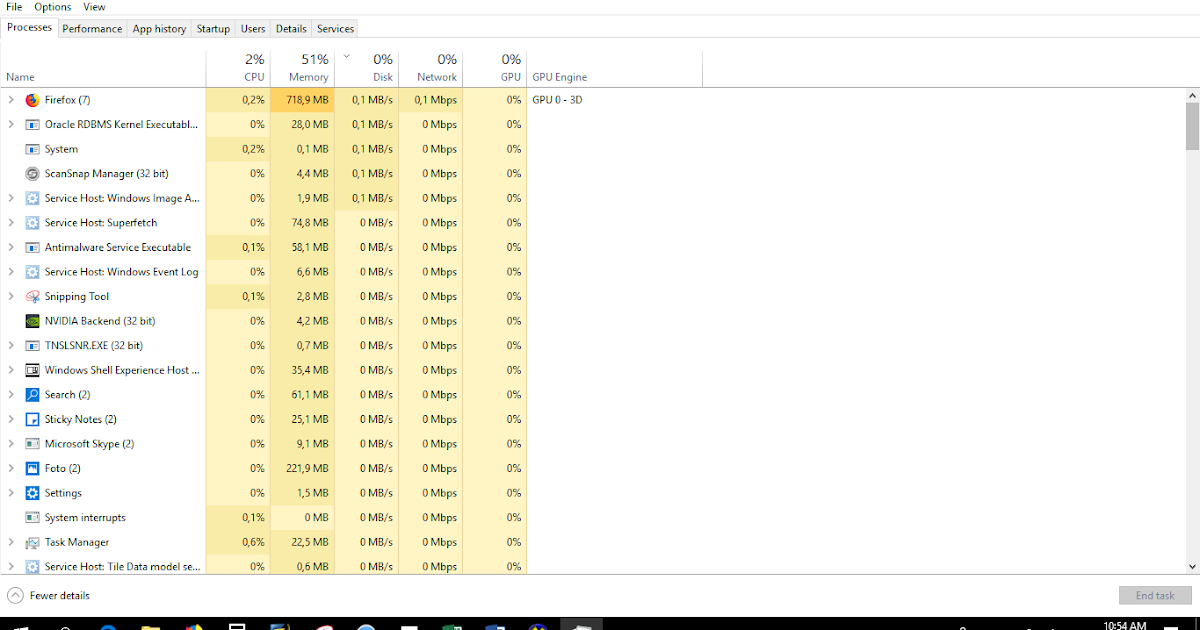This screenshot has height=630, width=1200.
Task: Click the ScanSnap Manager (32 bit) icon
Action: click(x=32, y=174)
